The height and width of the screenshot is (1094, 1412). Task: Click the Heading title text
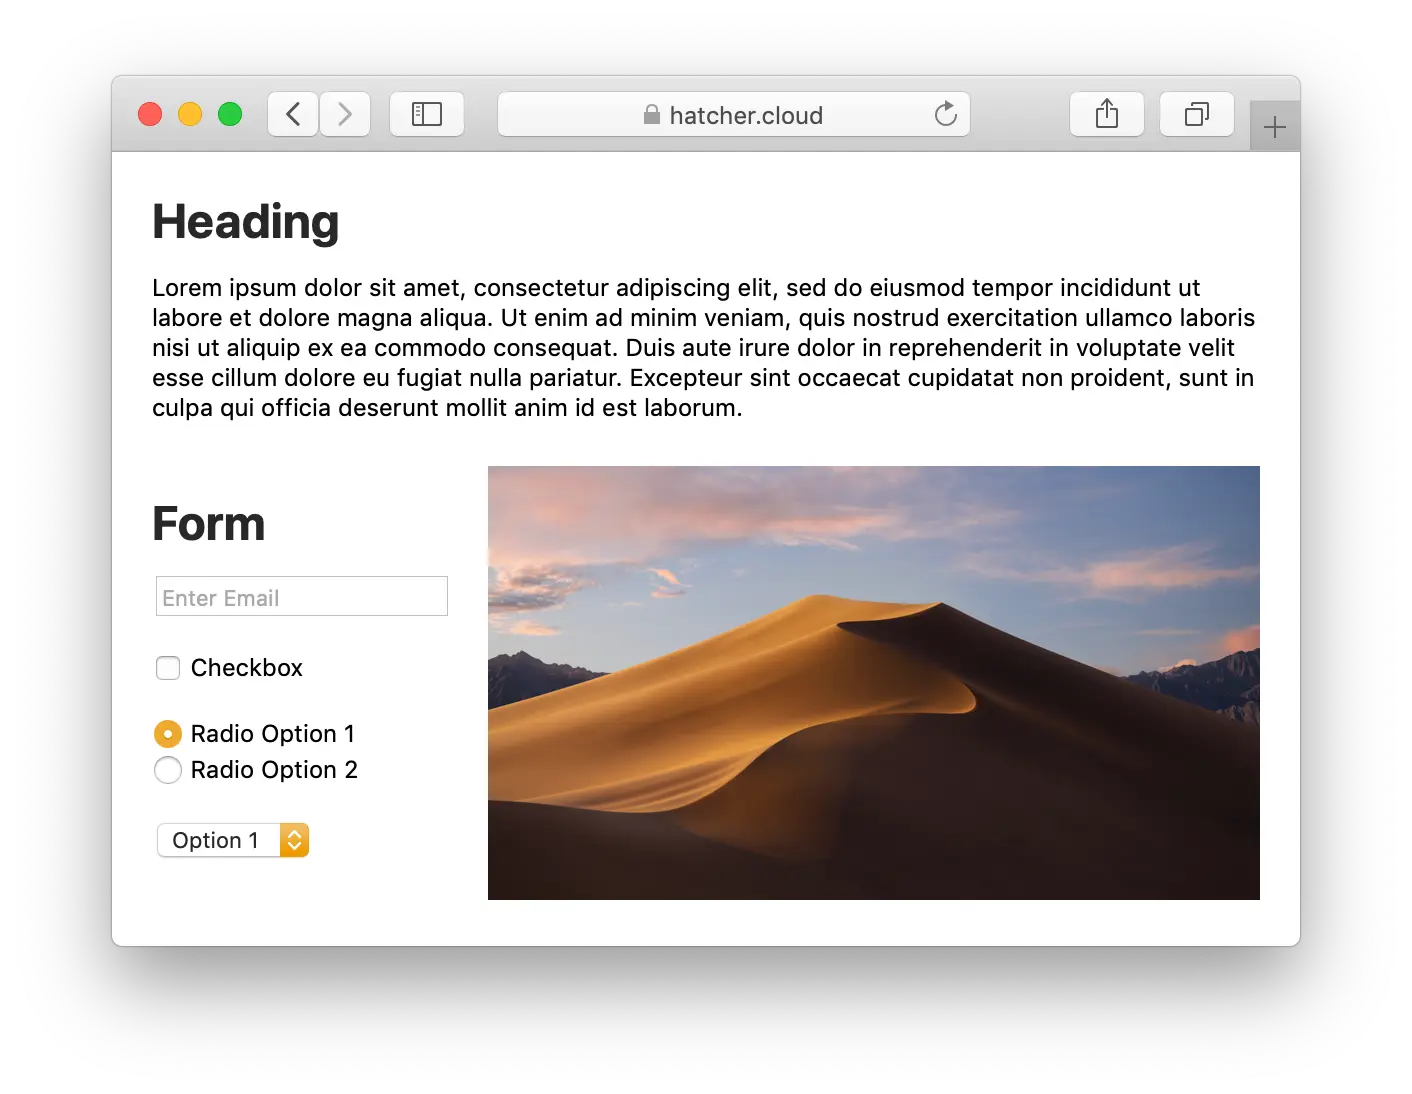point(245,221)
